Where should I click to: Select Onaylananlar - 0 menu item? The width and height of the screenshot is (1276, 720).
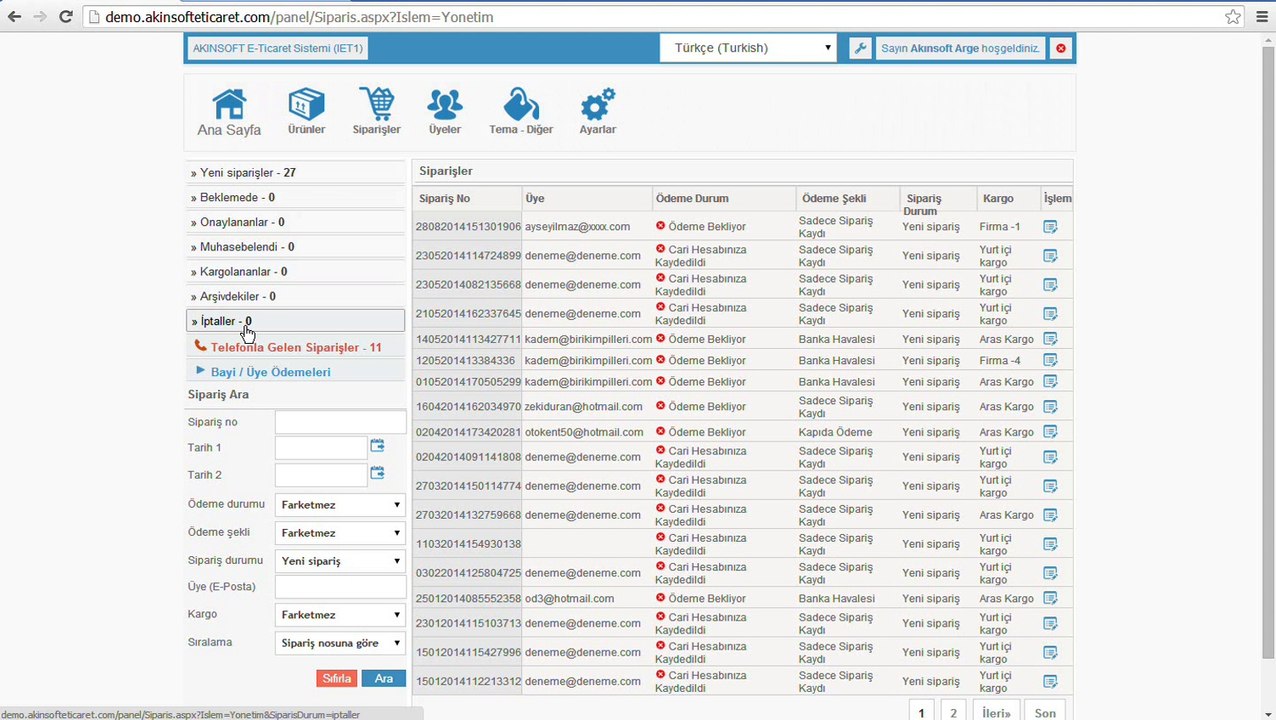(296, 222)
